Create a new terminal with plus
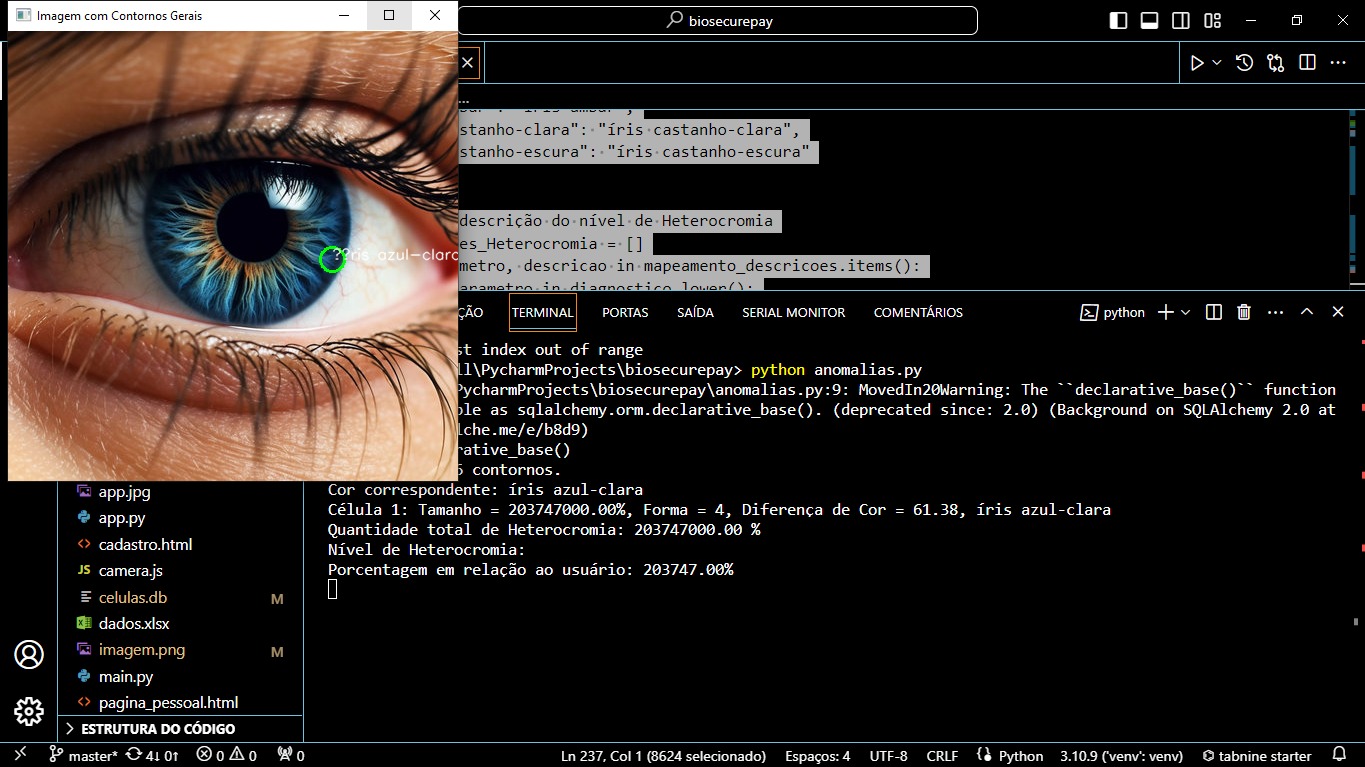Screen dimensions: 1365x767 (x=1165, y=312)
